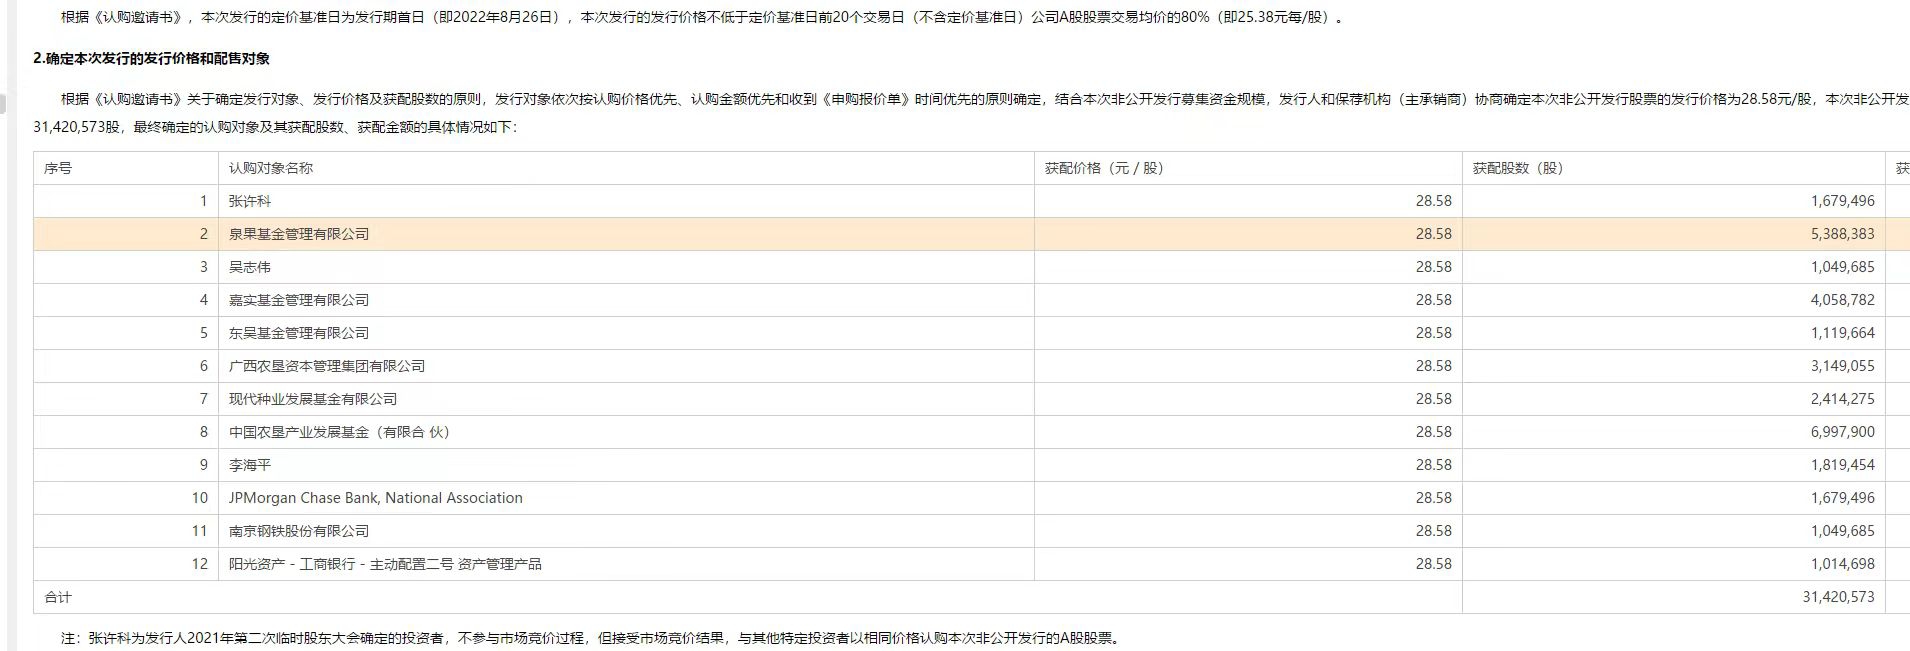1910x651 pixels.
Task: Select the JPMorgan Chase Bank, National Association cell
Action: coord(626,498)
